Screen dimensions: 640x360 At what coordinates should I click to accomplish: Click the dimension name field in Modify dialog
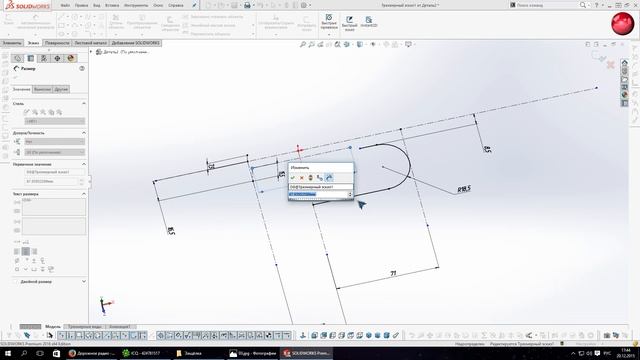click(x=320, y=187)
